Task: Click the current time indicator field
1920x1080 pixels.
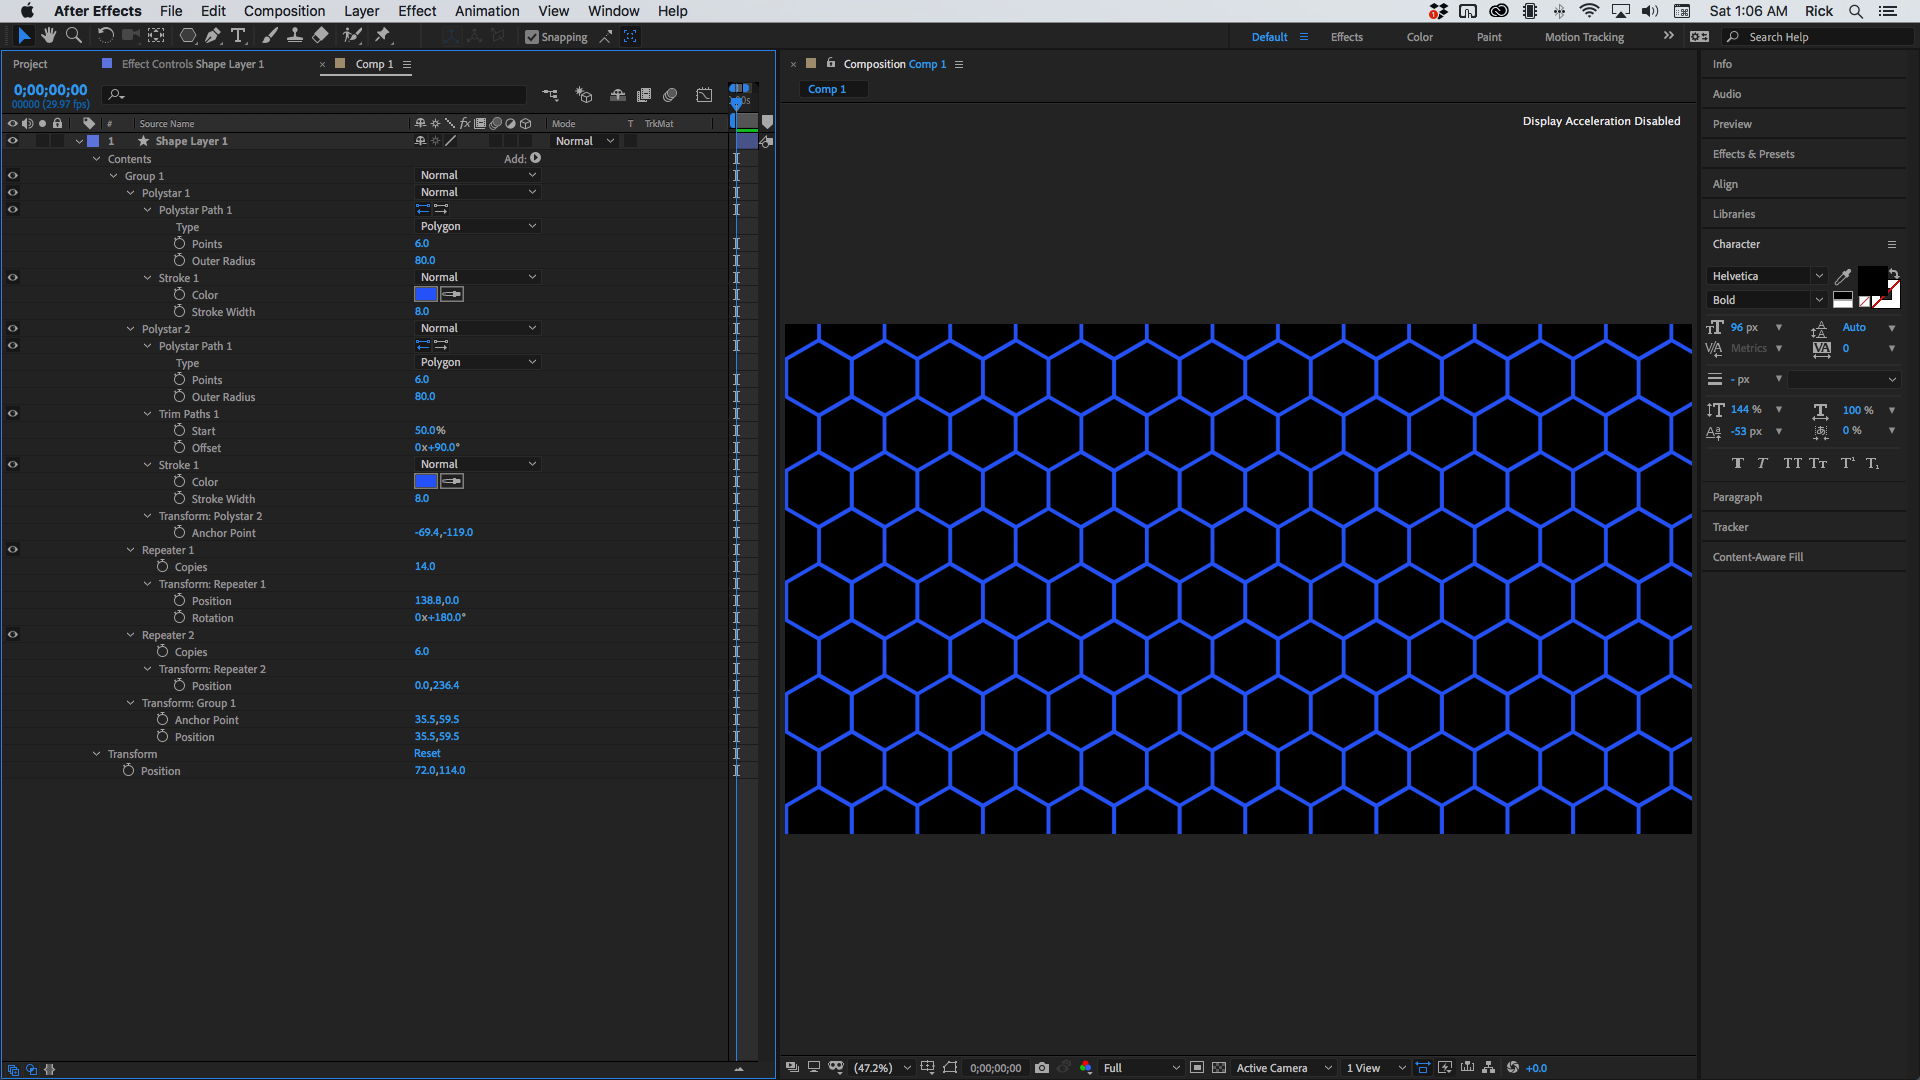Action: (x=50, y=90)
